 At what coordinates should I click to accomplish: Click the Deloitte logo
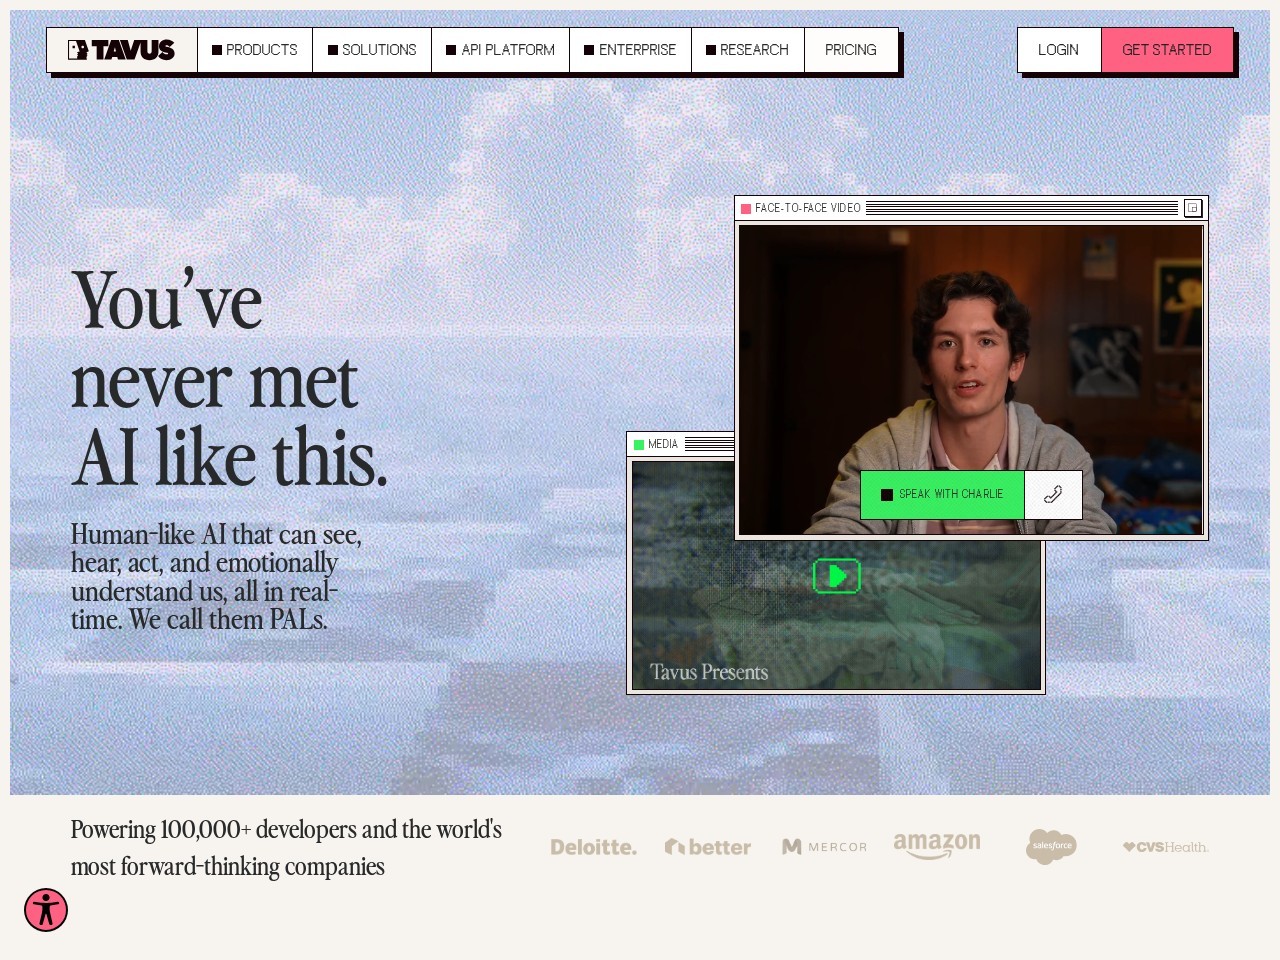click(x=593, y=847)
